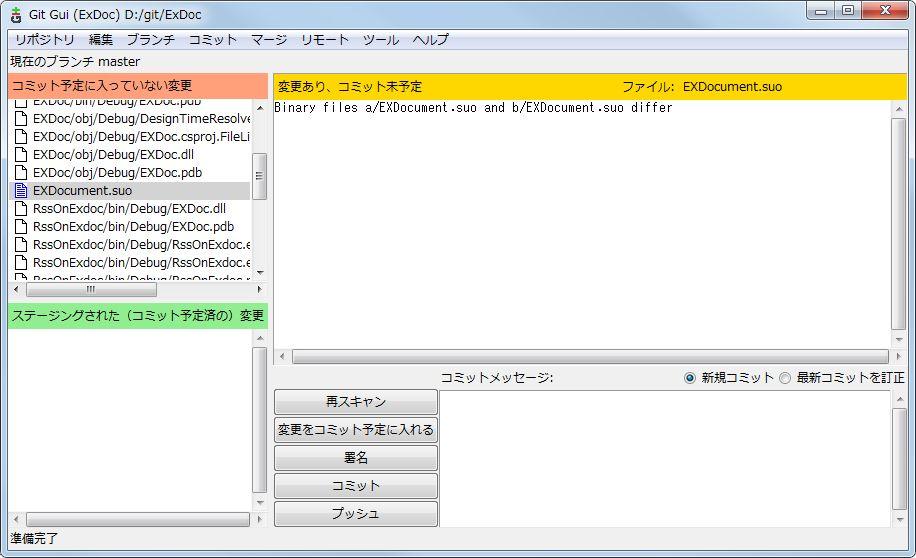Click file icon of RssOnExdoc/bin/Debug/EXDoc.dll

[21, 209]
